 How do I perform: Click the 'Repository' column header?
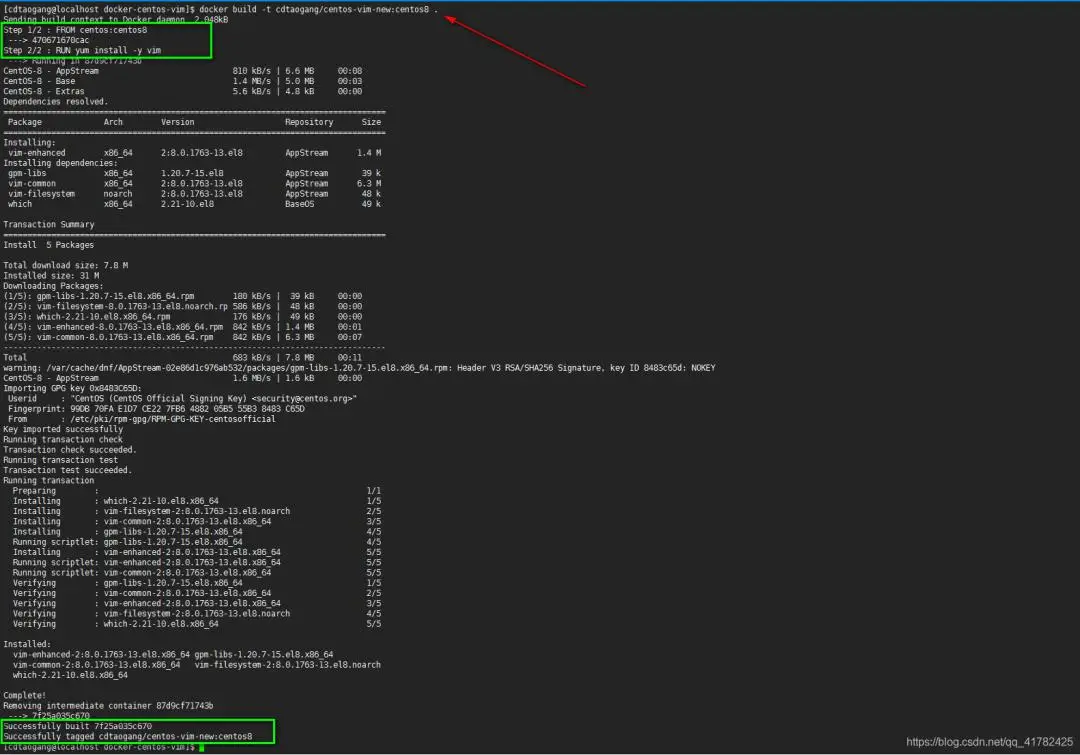pyautogui.click(x=309, y=123)
